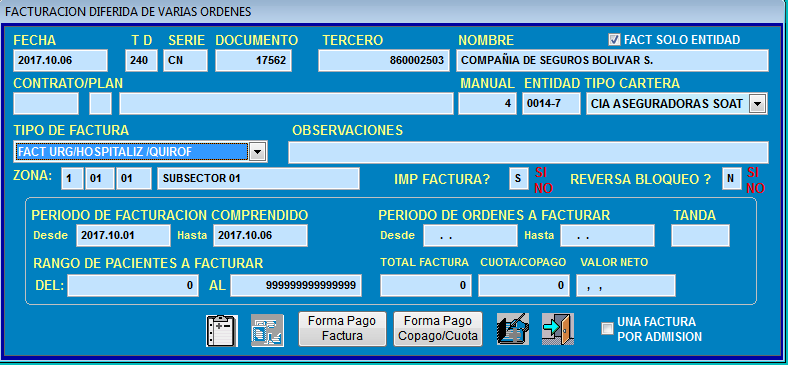Click the SERIE field CN
Viewport: 788px width, 365px height.
tap(185, 60)
